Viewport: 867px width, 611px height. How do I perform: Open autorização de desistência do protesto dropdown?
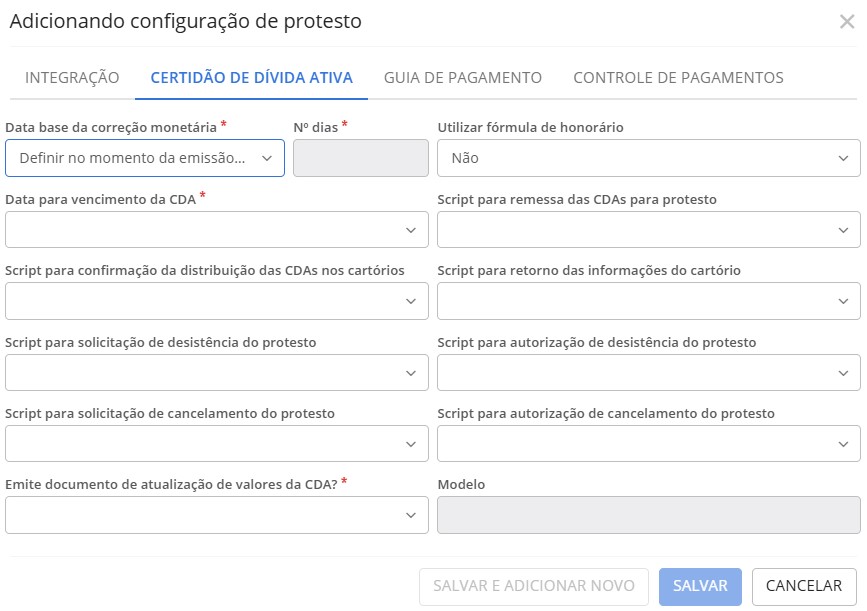[x=648, y=373]
